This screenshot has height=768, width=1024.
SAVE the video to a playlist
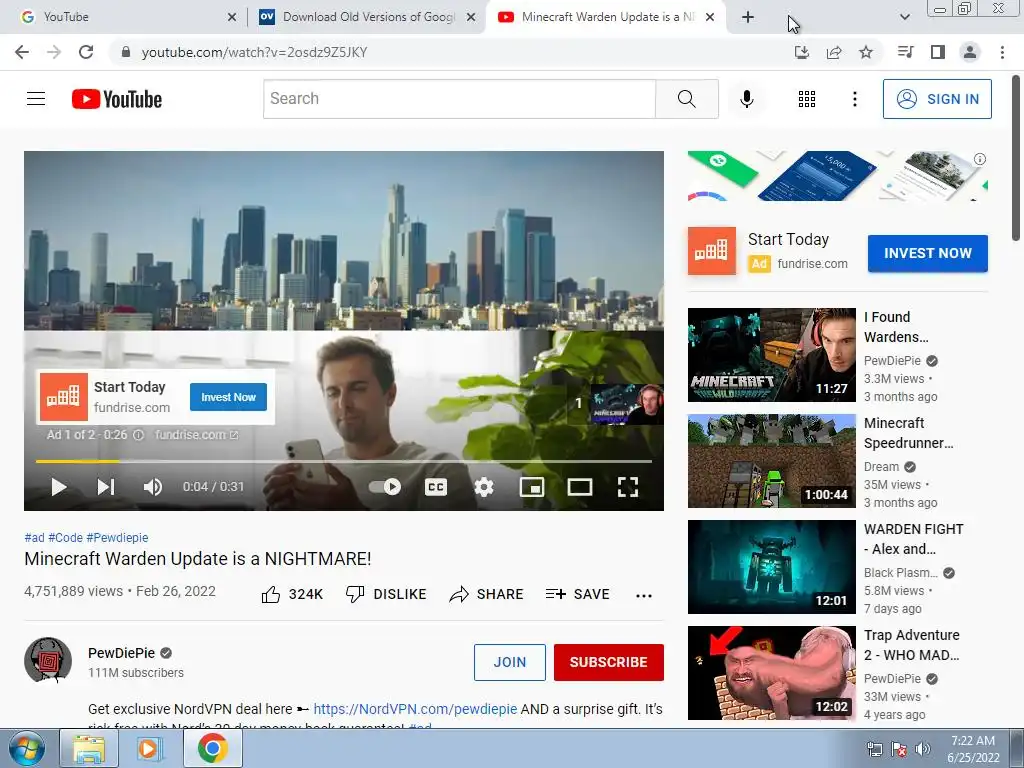577,594
